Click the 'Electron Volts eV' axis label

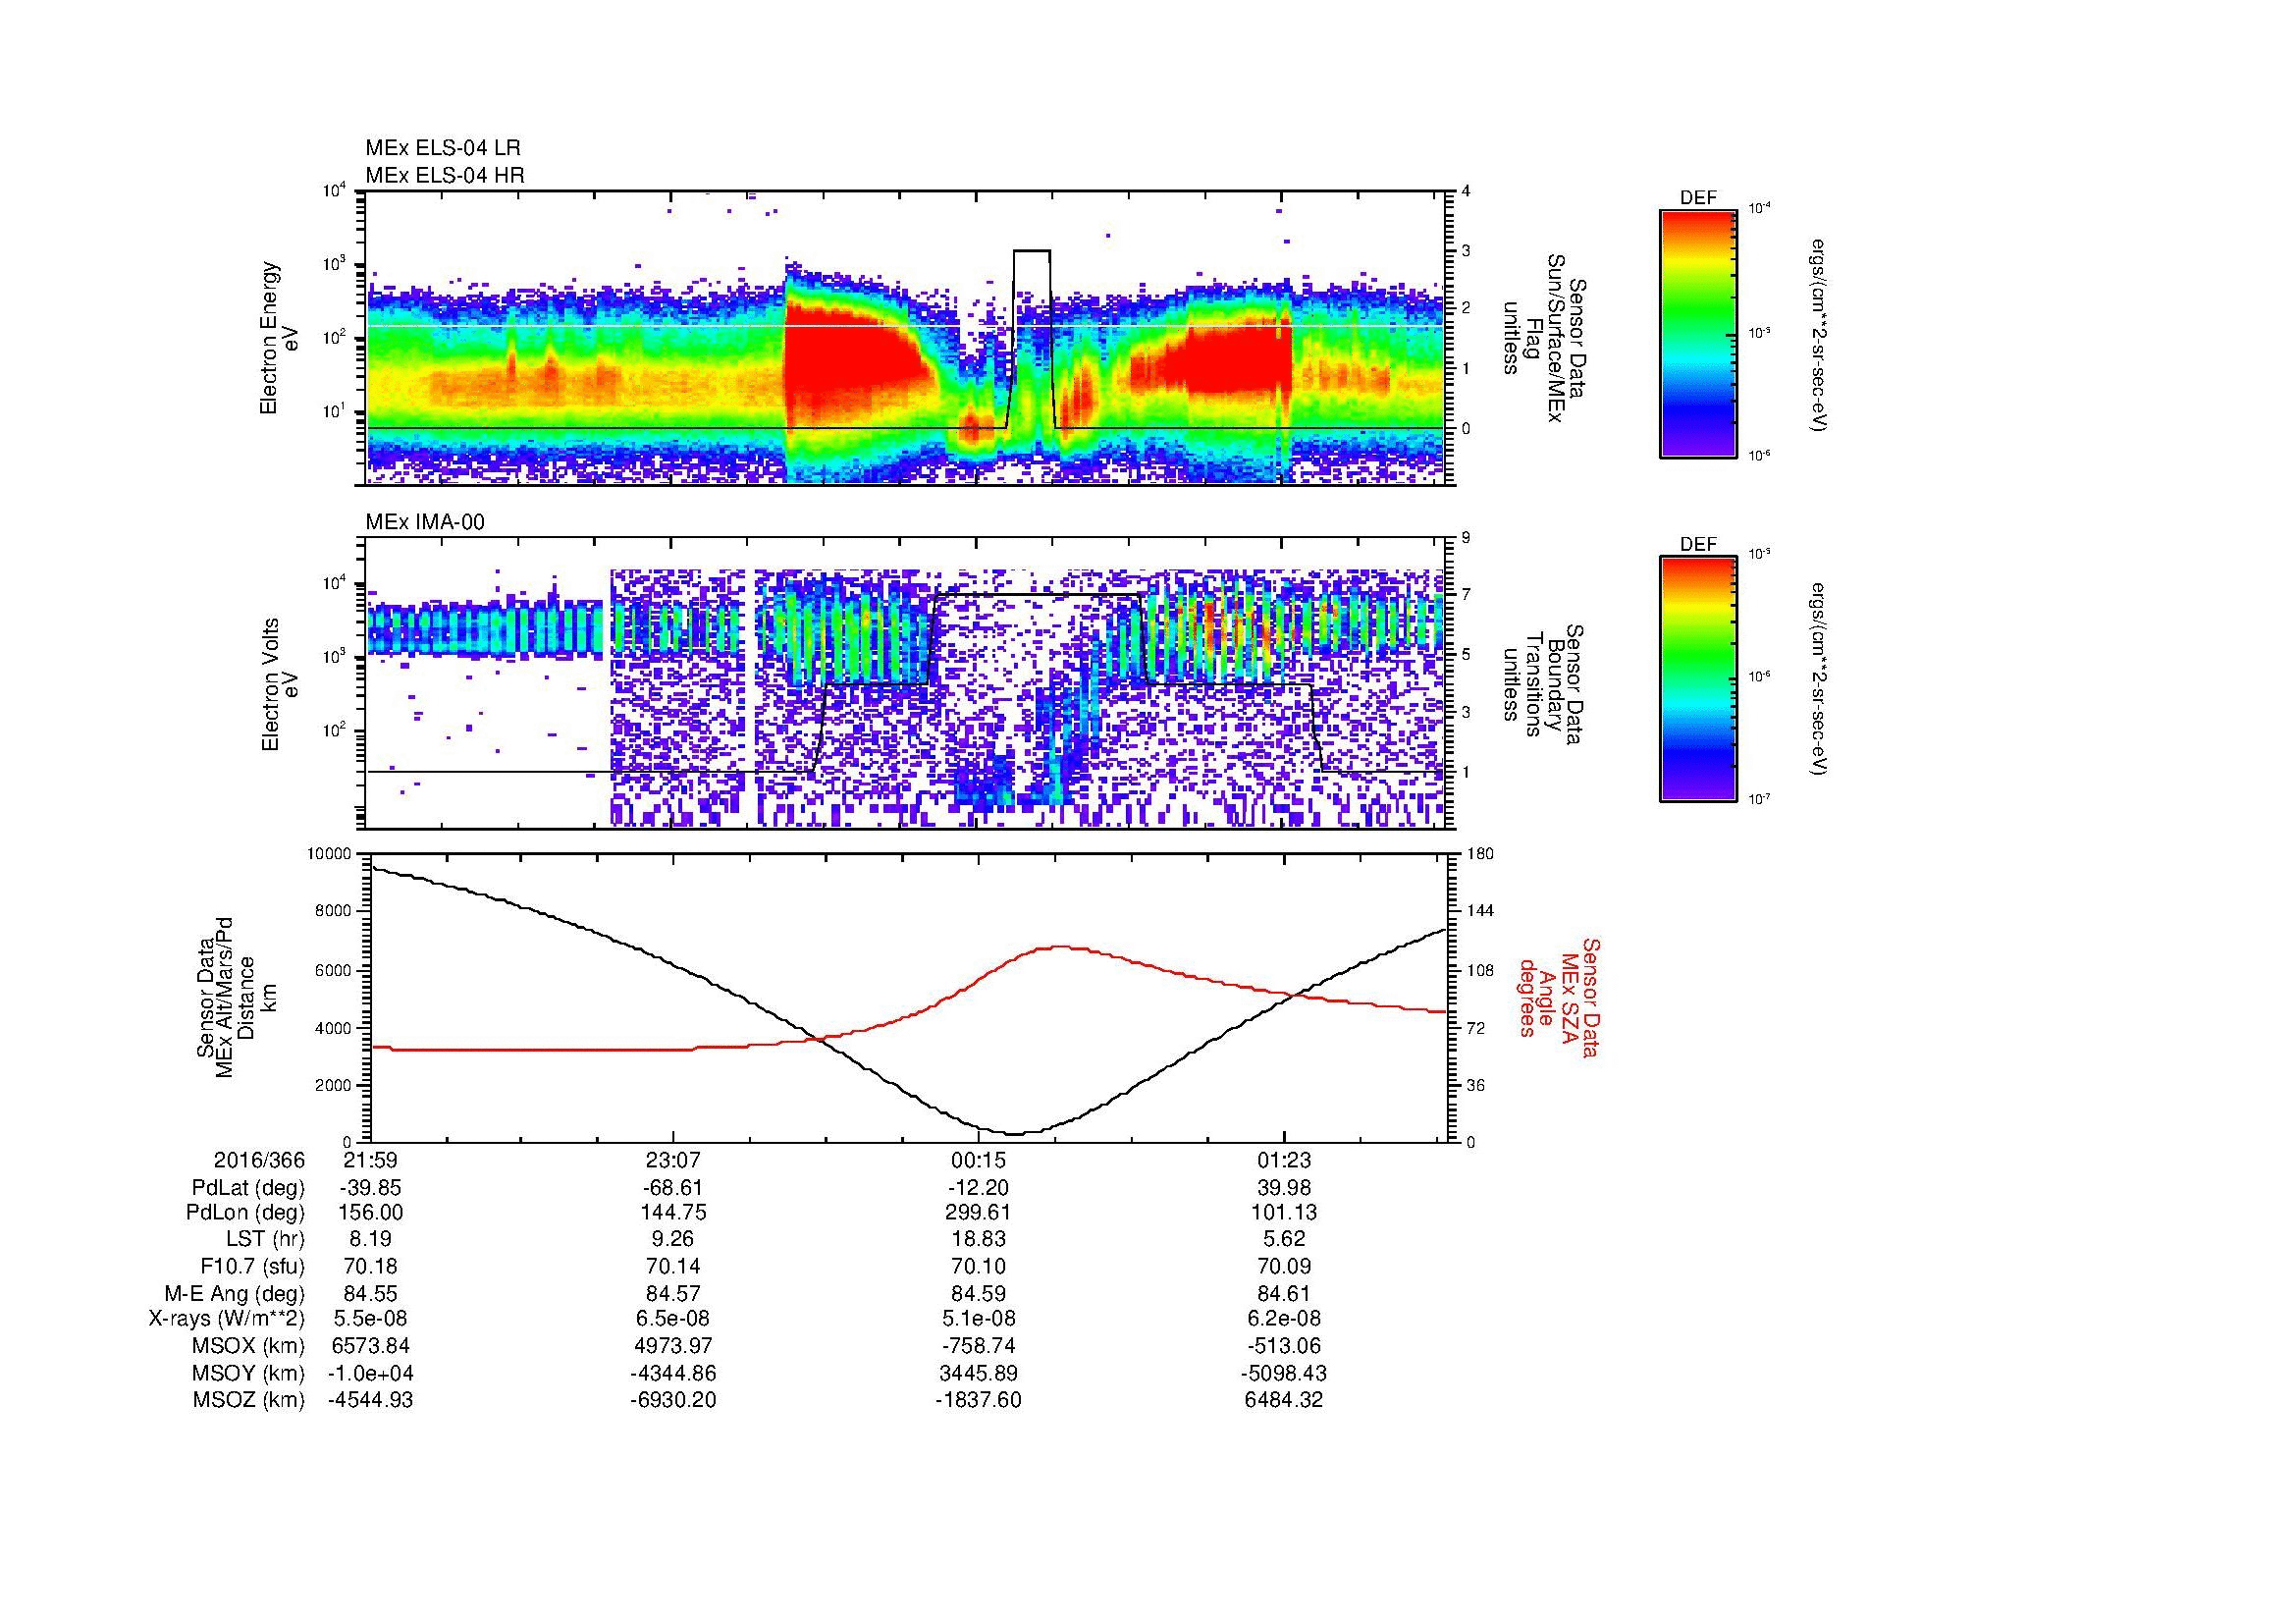(279, 685)
